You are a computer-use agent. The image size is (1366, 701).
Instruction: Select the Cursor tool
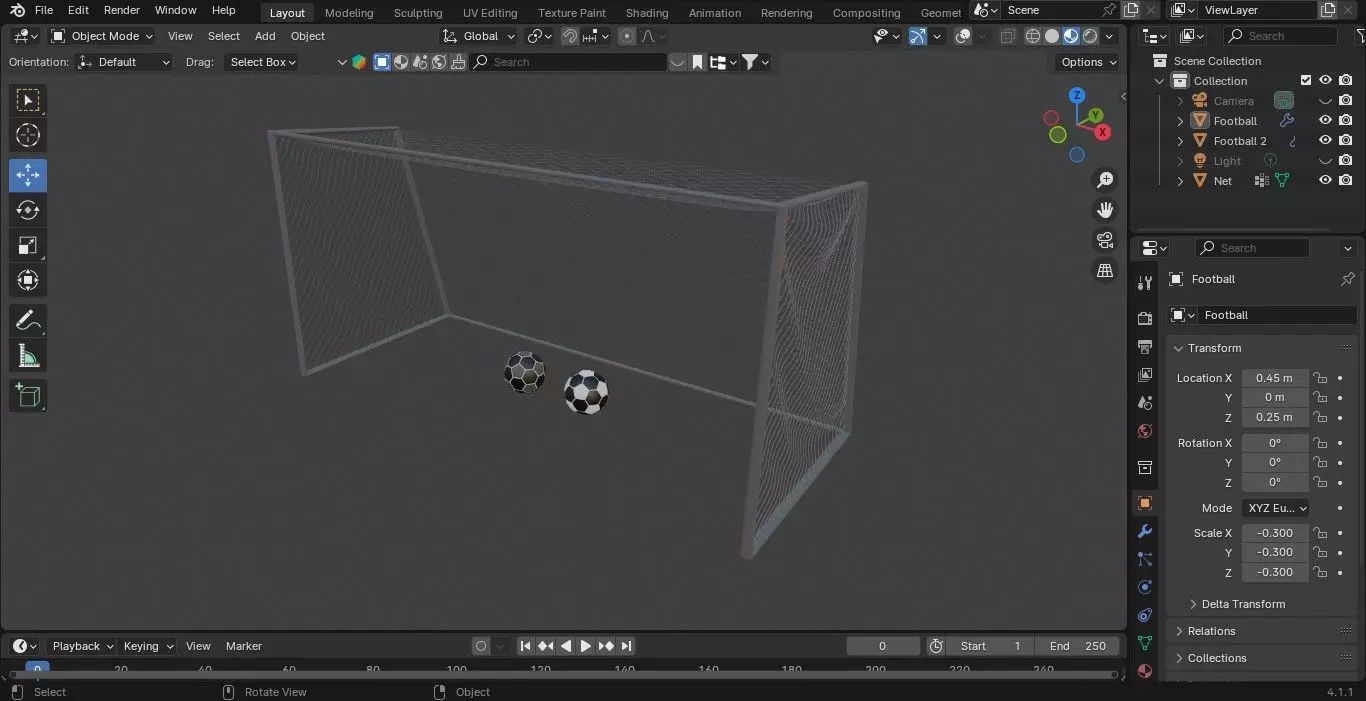point(28,135)
